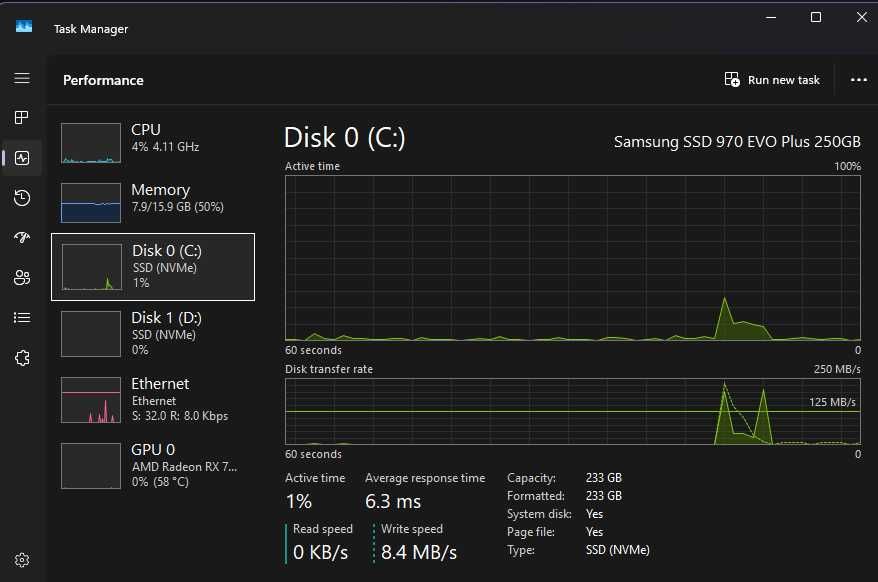Minimize the Task Manager window
This screenshot has width=878, height=582.
(x=771, y=17)
